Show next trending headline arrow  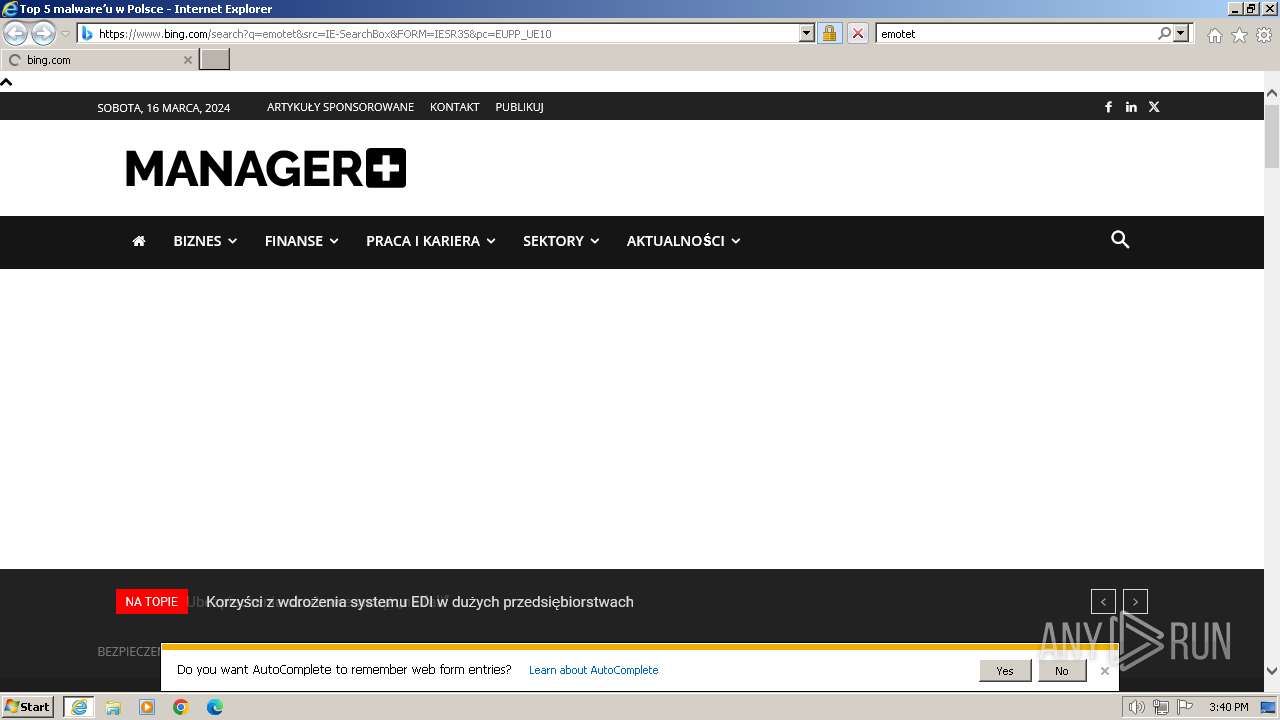click(1135, 602)
